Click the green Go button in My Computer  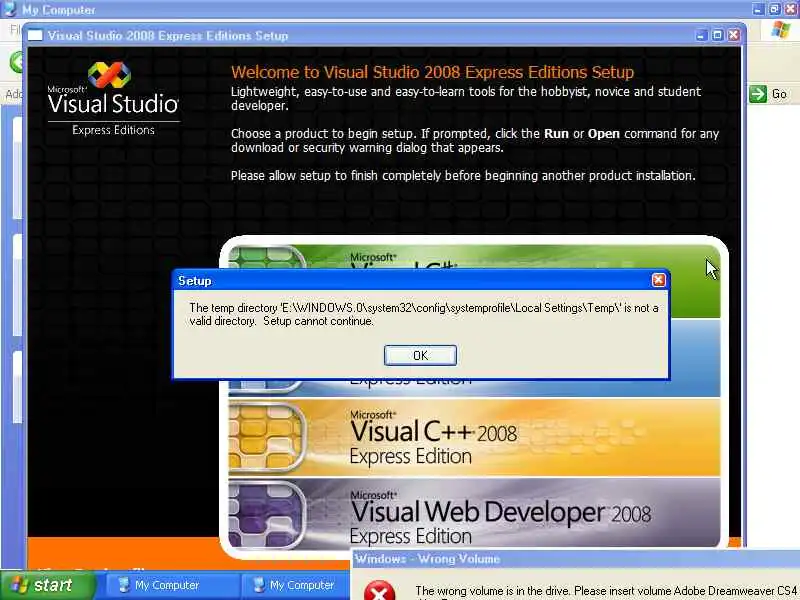tap(769, 94)
